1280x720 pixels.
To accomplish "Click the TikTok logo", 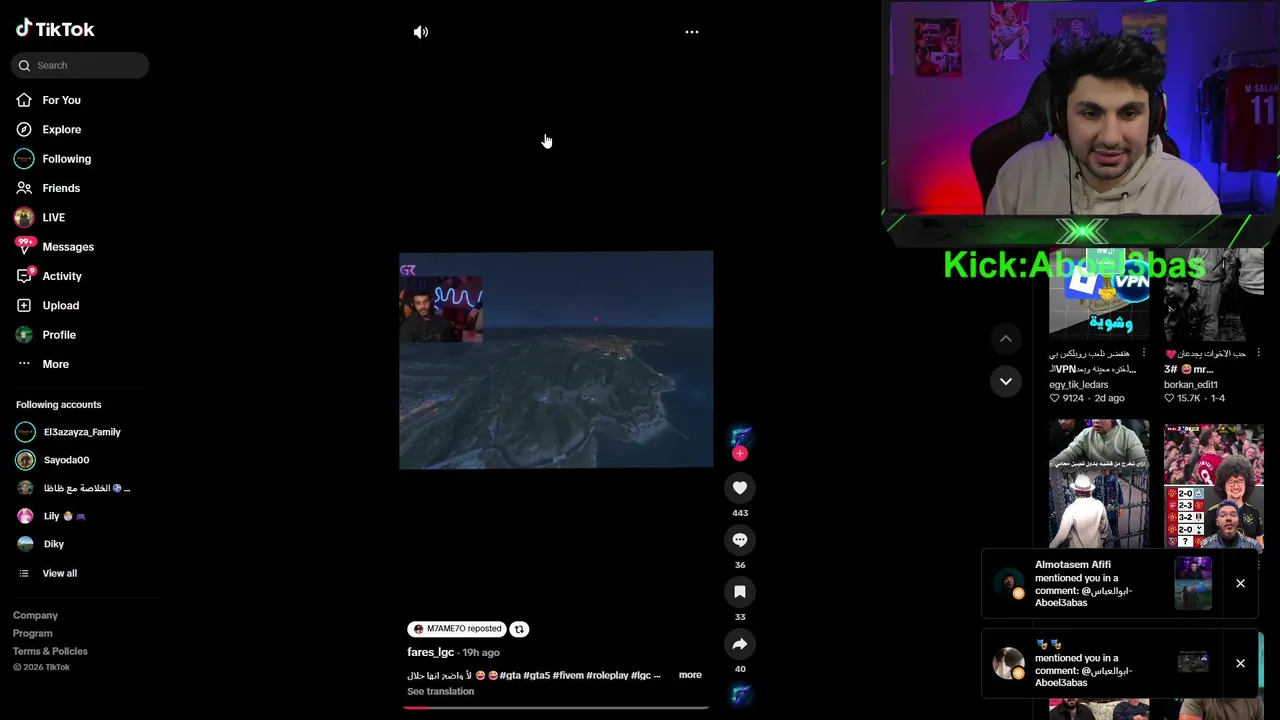I will [x=55, y=29].
